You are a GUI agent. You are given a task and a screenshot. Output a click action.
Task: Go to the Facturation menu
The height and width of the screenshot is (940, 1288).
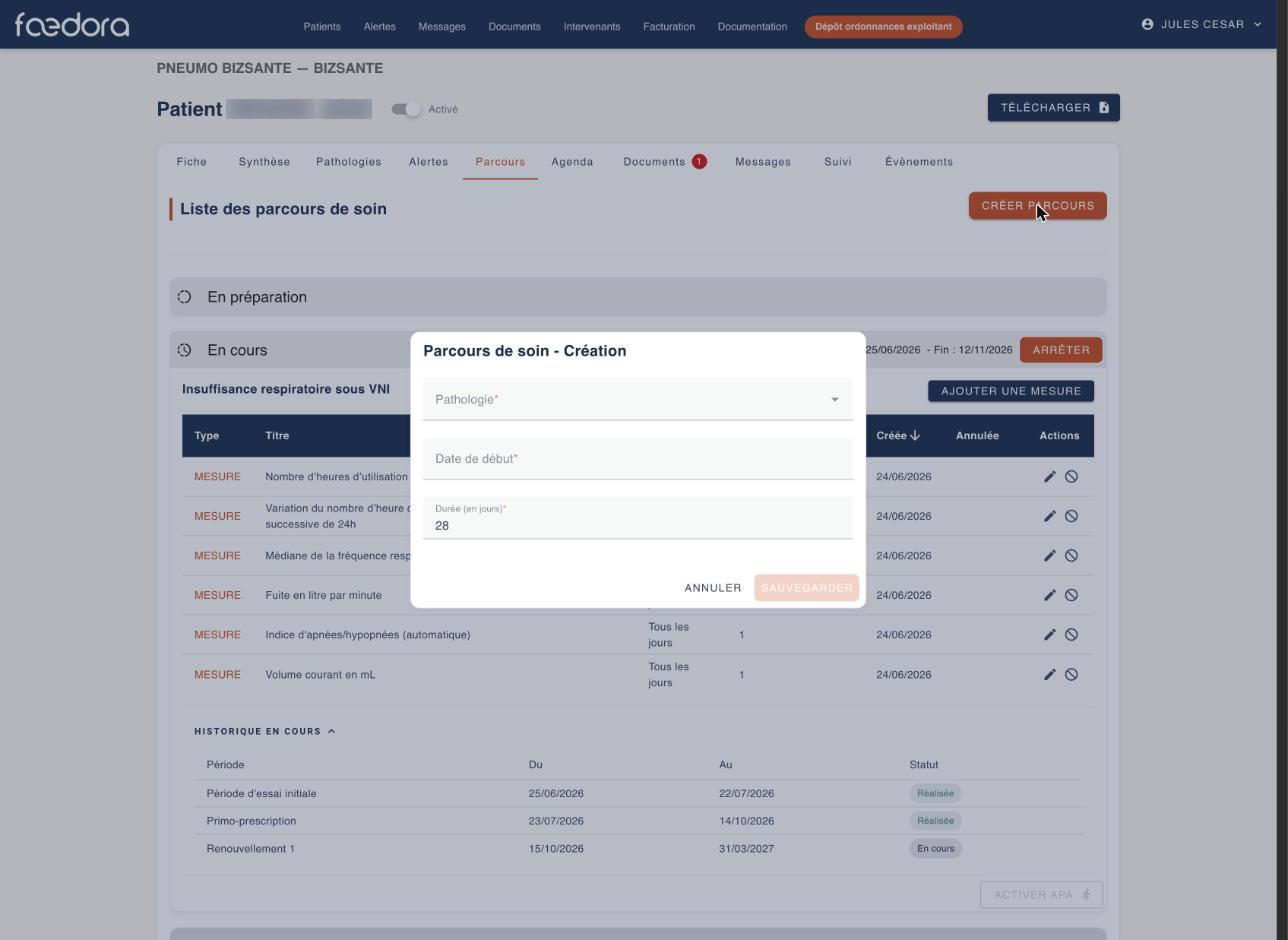(669, 26)
